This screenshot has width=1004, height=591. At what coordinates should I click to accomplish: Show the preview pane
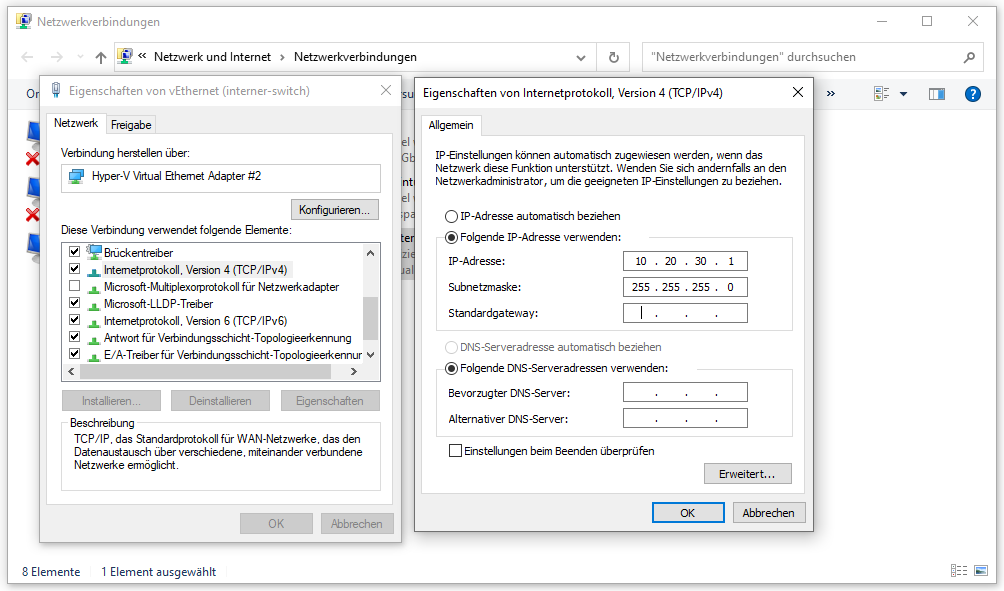(936, 93)
